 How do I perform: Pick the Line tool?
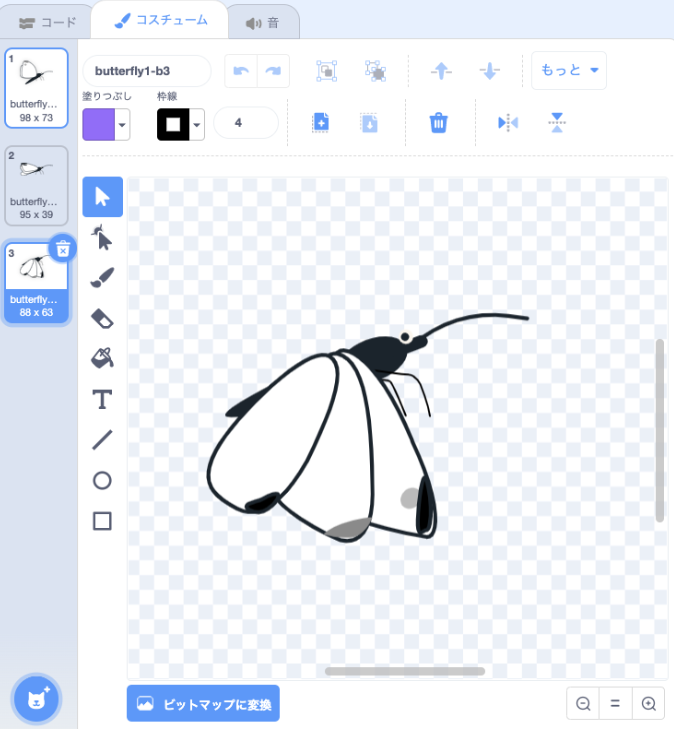tap(102, 440)
